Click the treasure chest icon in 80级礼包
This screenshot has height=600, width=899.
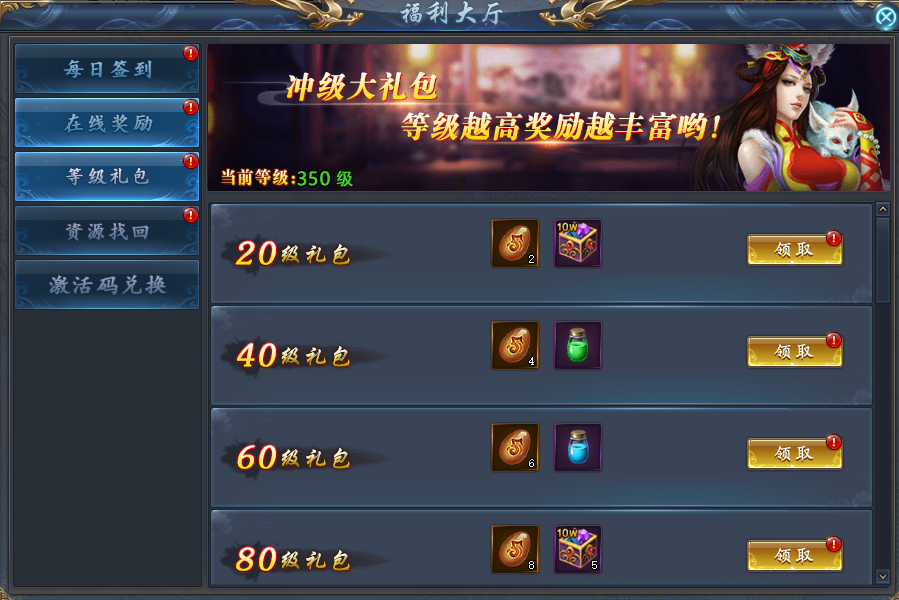tap(577, 550)
